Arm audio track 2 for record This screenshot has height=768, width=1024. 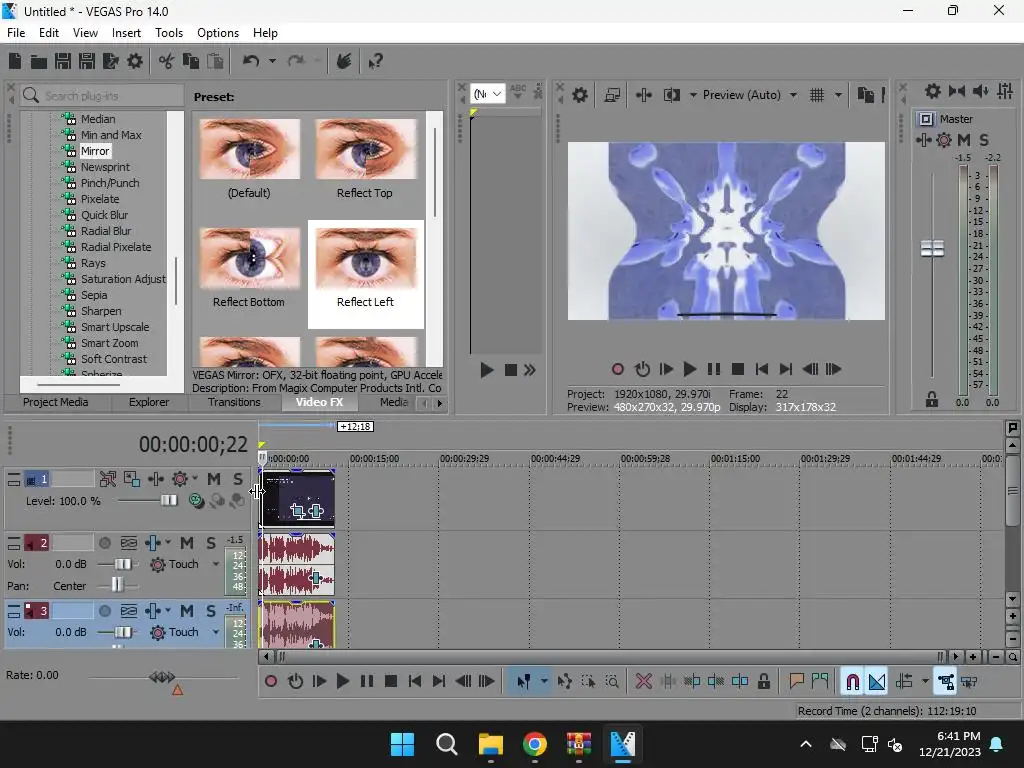104,543
